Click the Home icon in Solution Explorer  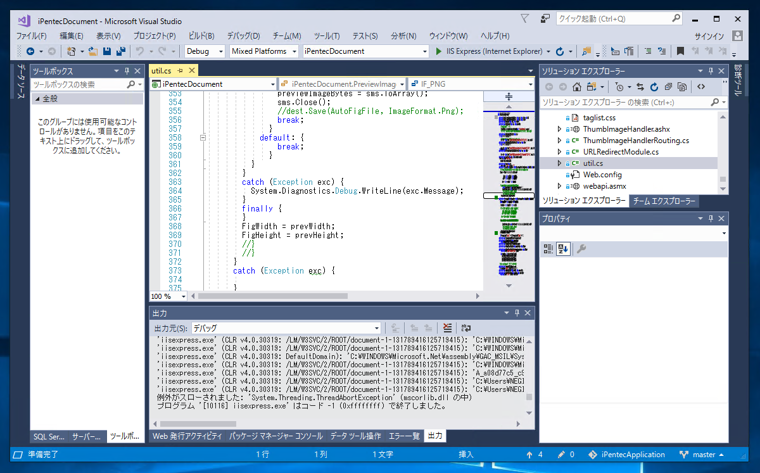tap(576, 87)
